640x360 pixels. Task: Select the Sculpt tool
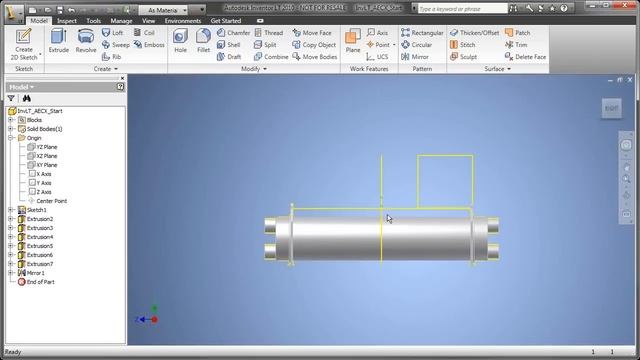click(463, 57)
